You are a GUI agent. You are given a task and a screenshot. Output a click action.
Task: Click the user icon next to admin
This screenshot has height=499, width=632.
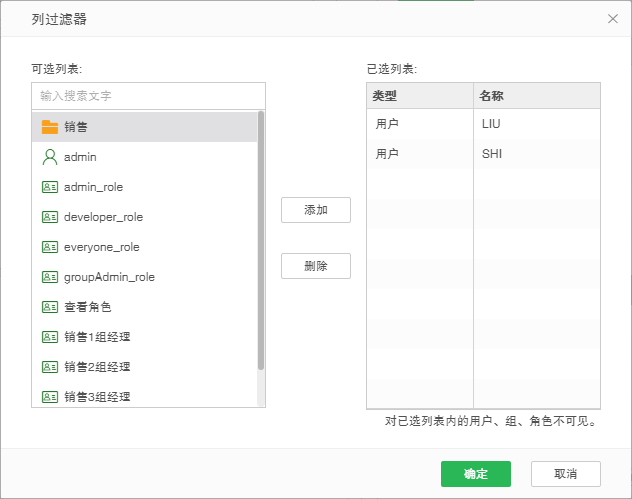pyautogui.click(x=50, y=157)
